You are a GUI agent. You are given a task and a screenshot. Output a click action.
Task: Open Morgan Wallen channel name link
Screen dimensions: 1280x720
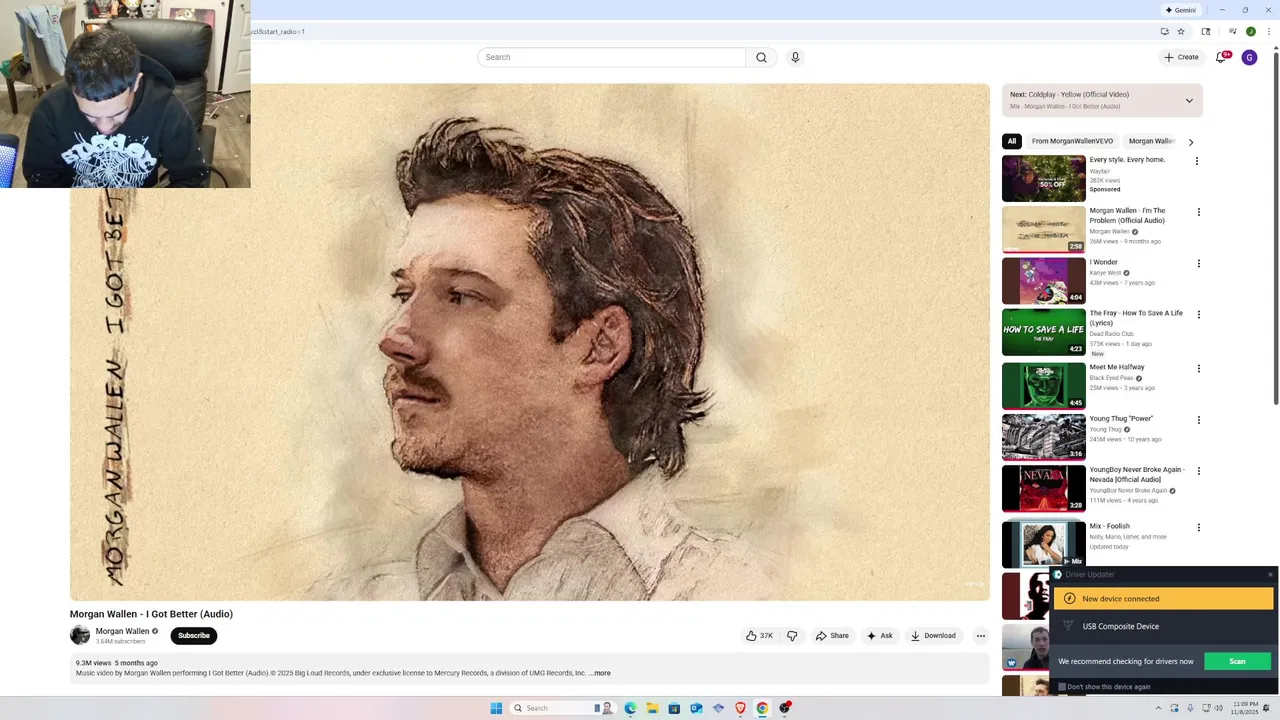pos(122,631)
